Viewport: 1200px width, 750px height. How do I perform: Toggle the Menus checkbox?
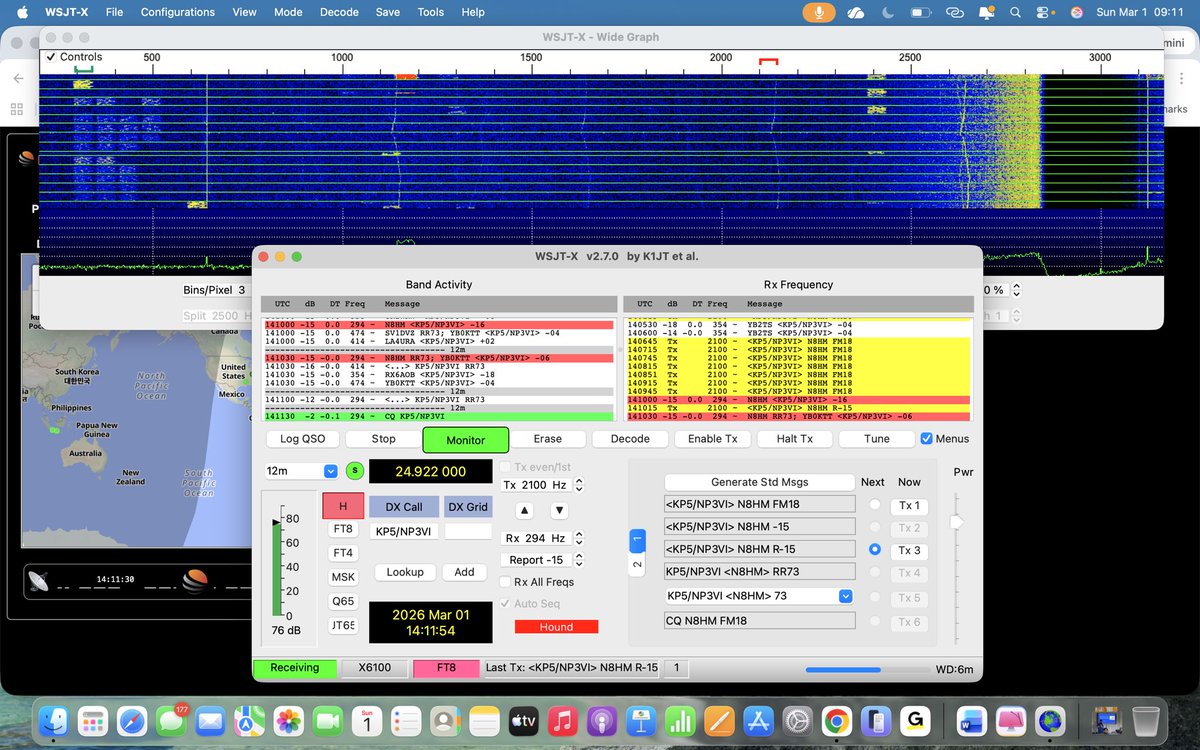(926, 438)
